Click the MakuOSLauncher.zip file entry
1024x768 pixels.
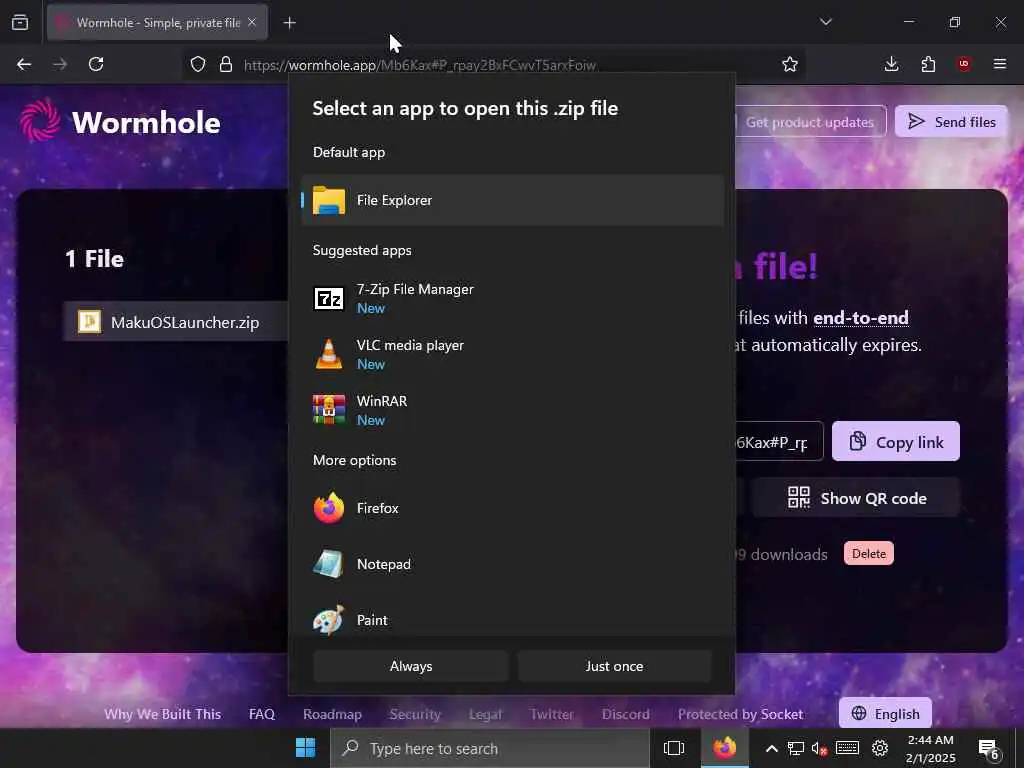point(176,322)
